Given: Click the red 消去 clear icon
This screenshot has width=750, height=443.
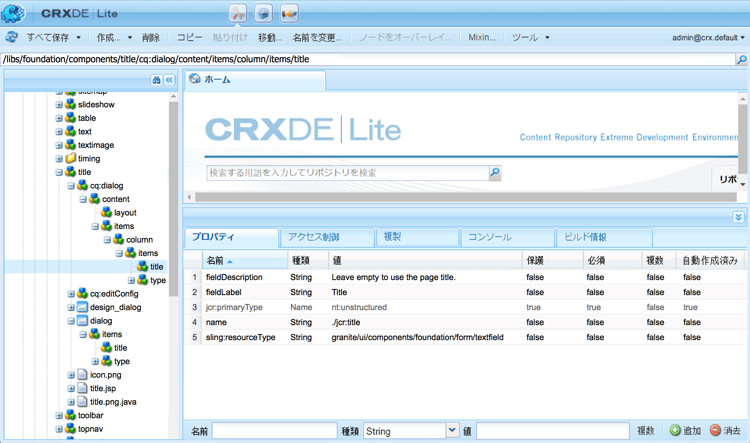Looking at the screenshot, I should point(715,431).
